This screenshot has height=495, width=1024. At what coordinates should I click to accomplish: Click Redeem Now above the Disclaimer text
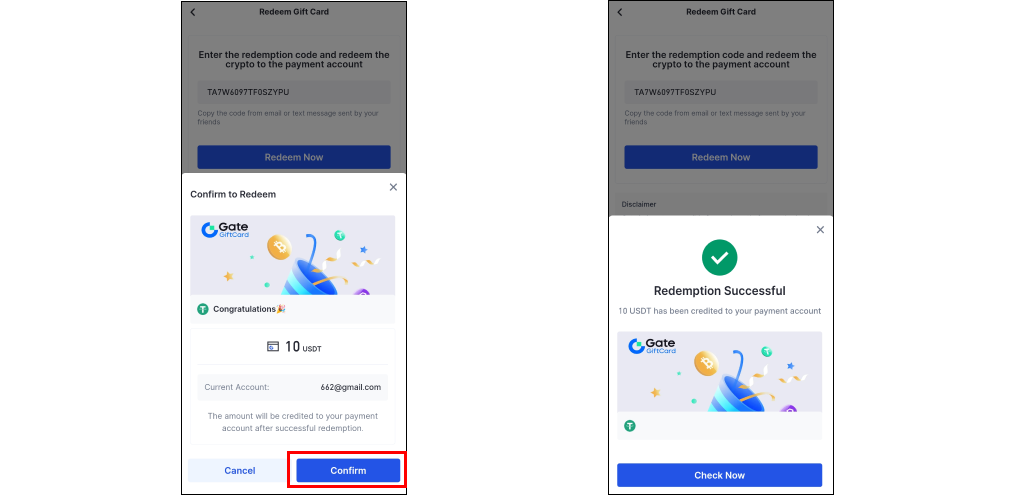(x=720, y=157)
